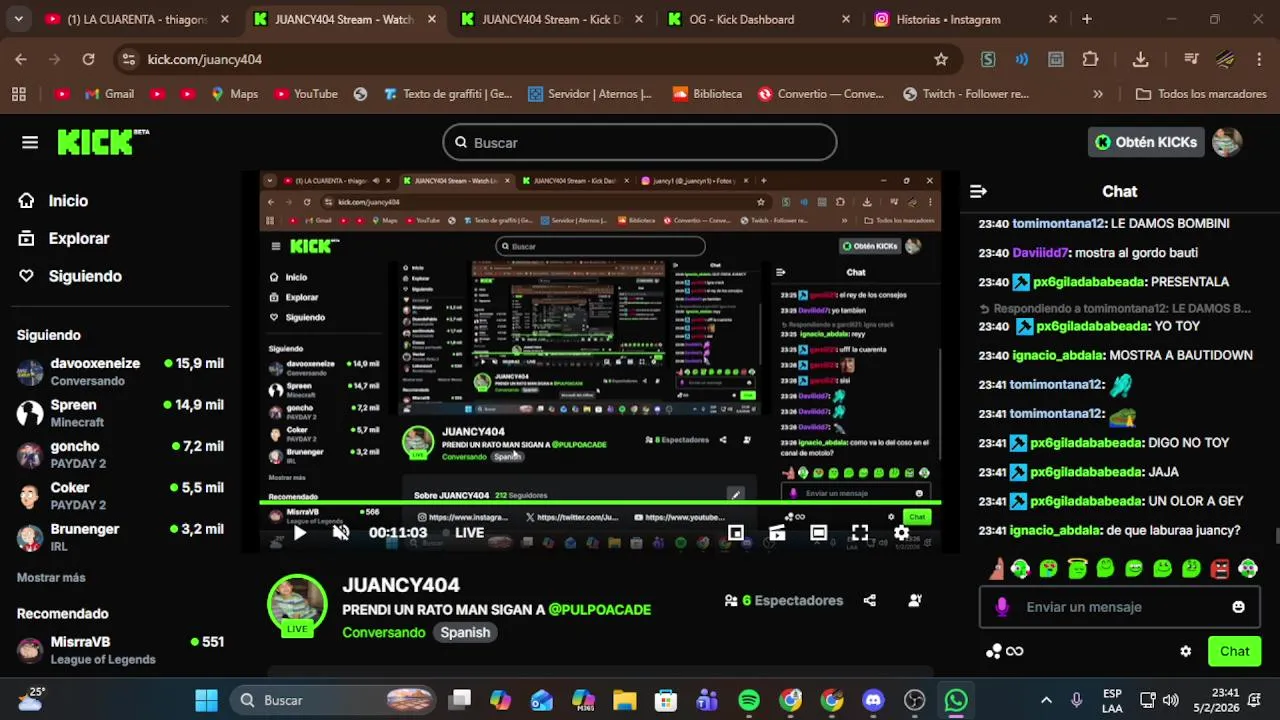Click the Spanish language tag
The width and height of the screenshot is (1280, 720).
click(x=465, y=632)
